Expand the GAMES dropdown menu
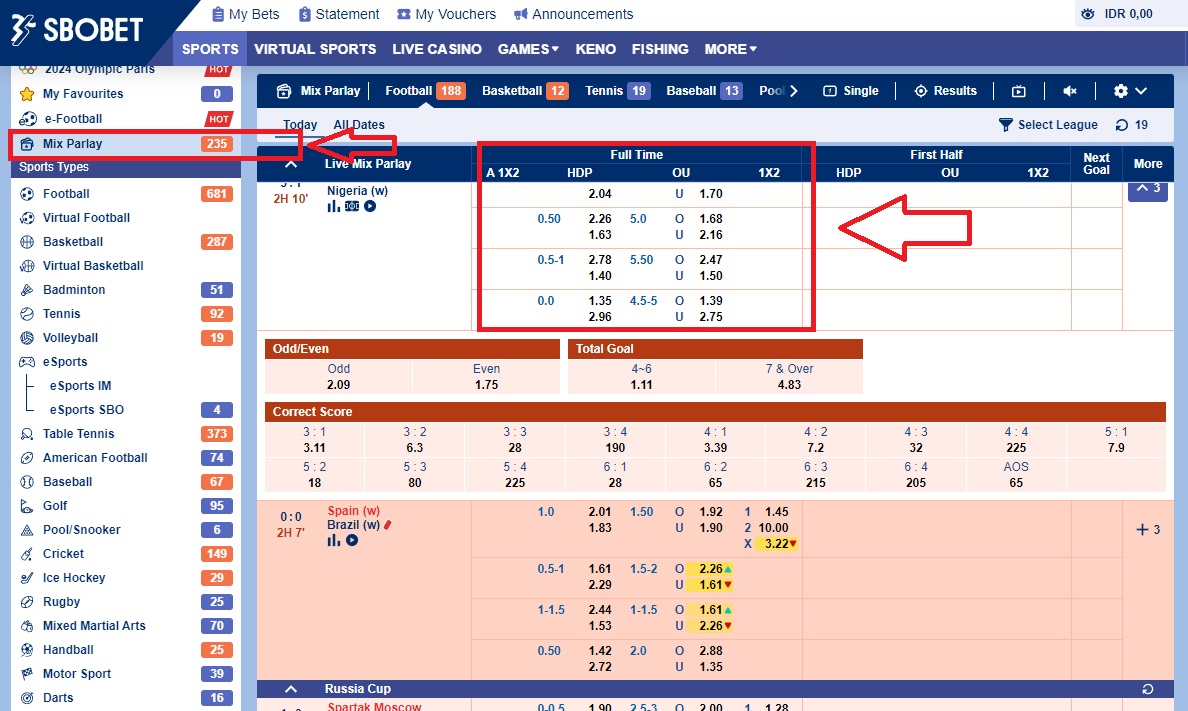 coord(528,49)
